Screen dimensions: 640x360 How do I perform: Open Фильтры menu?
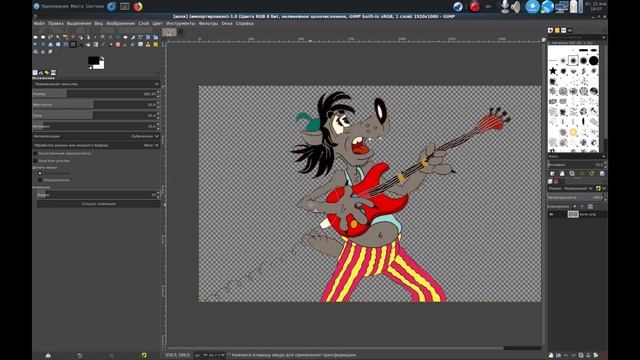208,24
